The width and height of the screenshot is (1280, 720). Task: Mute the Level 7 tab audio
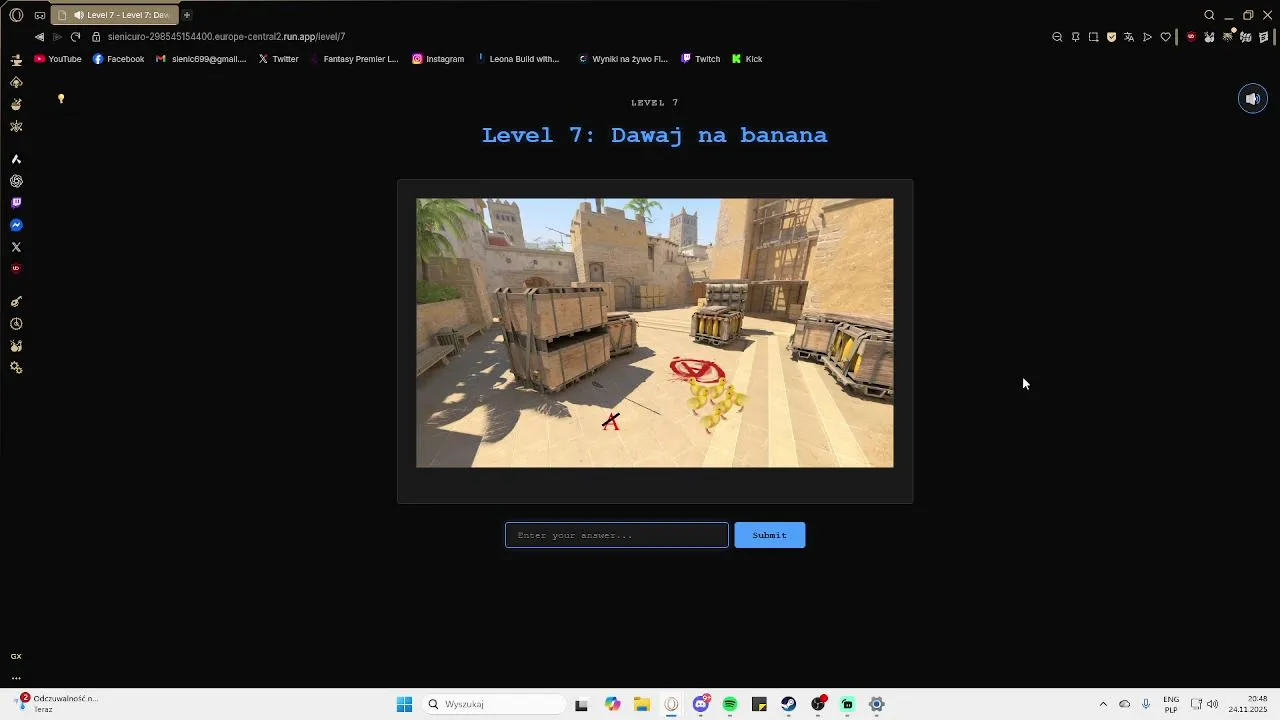(78, 15)
